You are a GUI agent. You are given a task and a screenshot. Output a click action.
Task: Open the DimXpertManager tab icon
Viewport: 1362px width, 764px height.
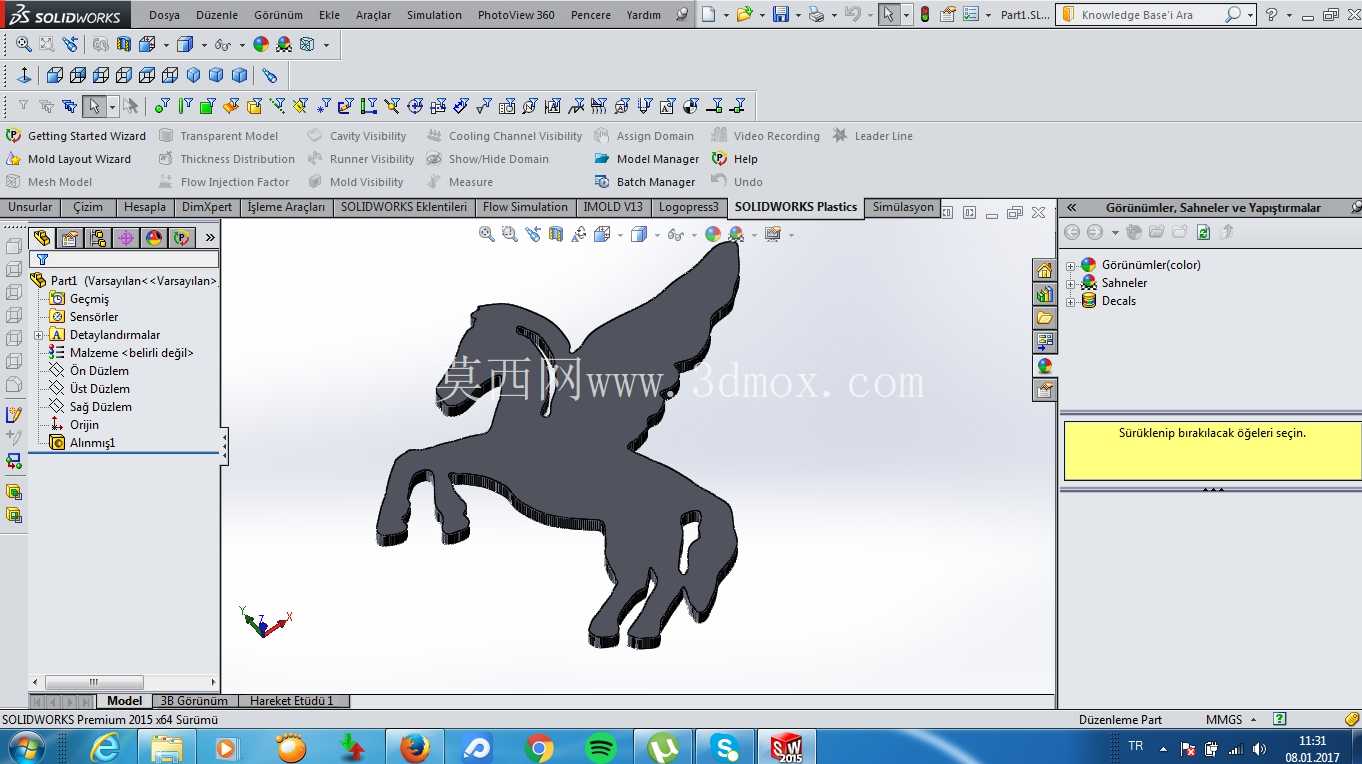point(125,237)
